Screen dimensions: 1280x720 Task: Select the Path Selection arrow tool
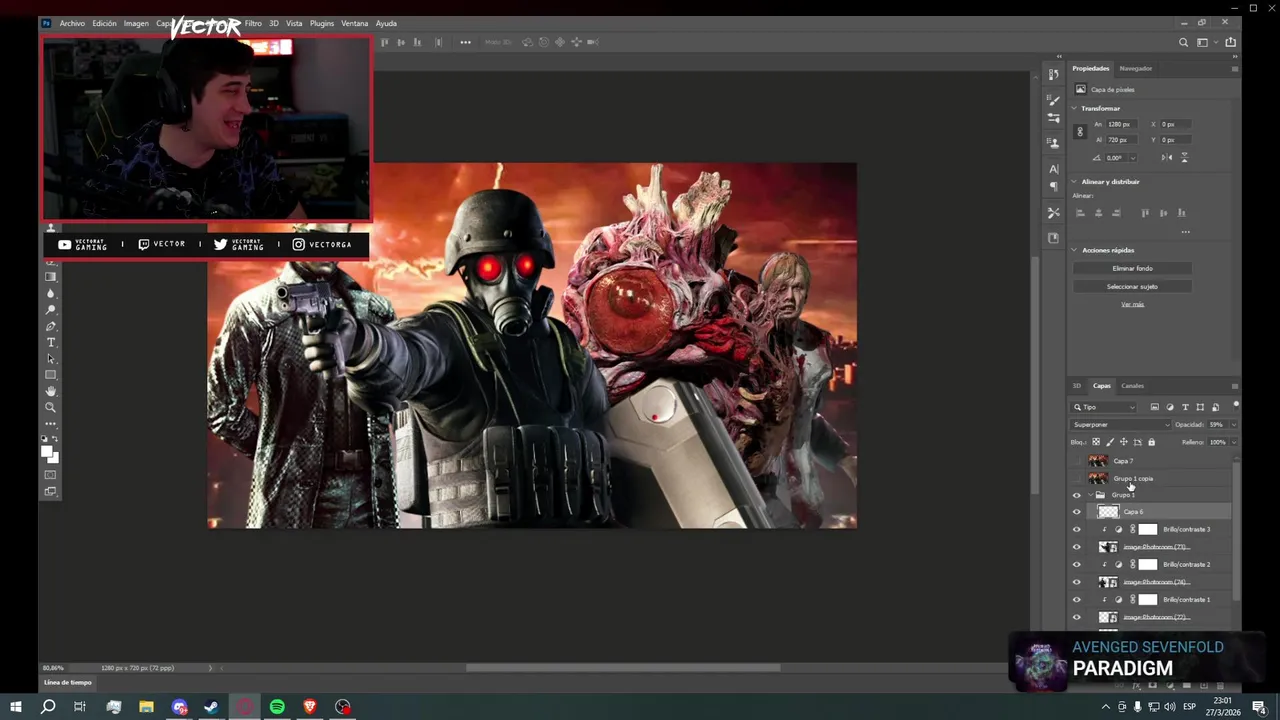[x=51, y=359]
